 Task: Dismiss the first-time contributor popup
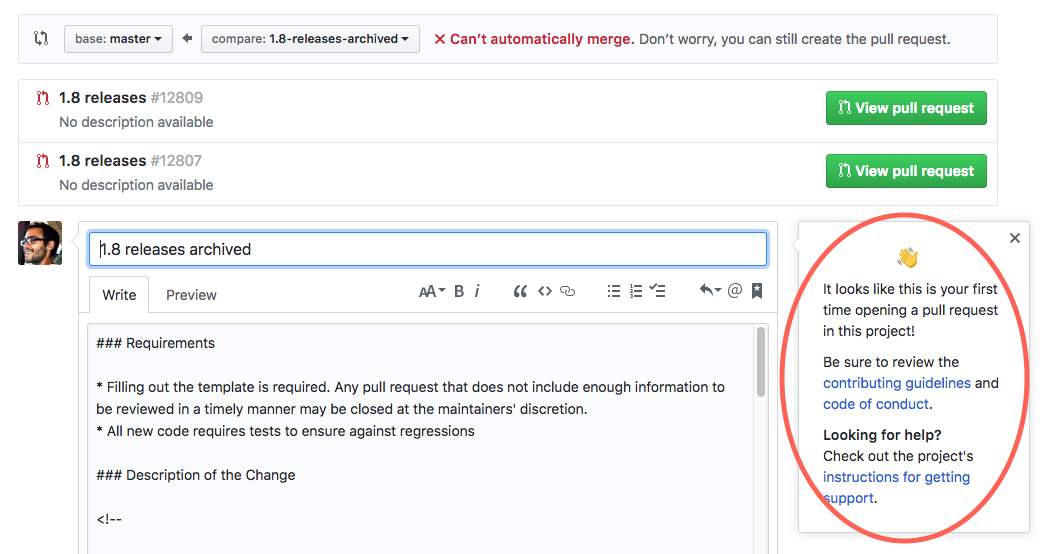coord(1015,238)
